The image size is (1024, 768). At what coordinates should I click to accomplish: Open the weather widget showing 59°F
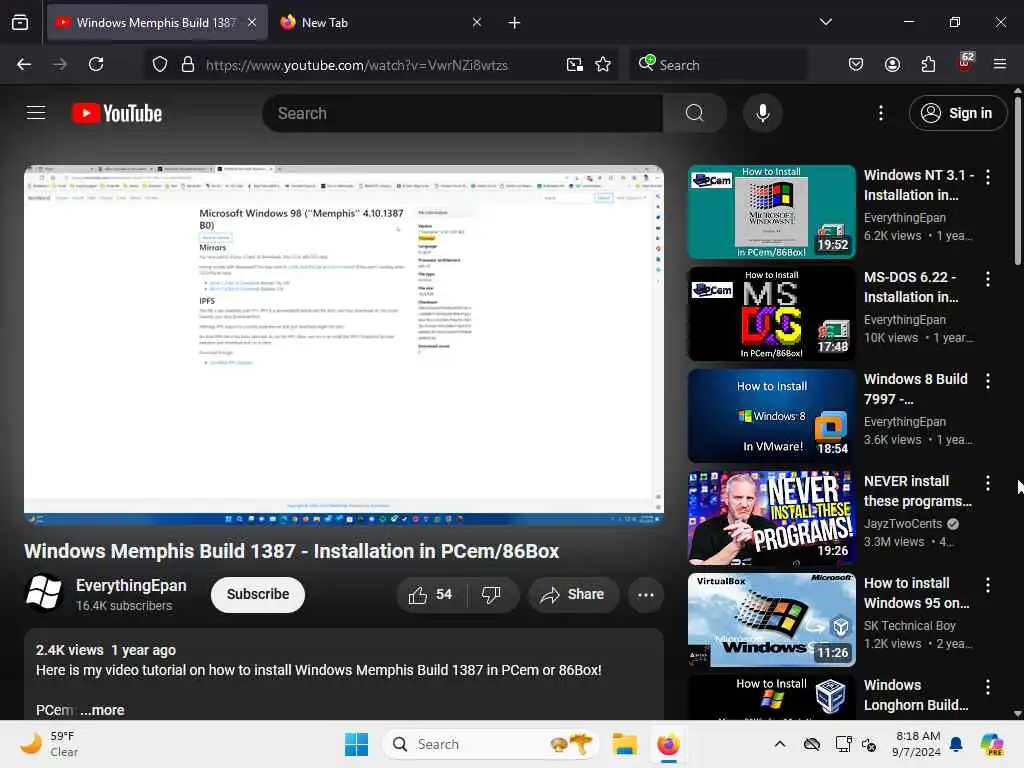click(x=49, y=744)
